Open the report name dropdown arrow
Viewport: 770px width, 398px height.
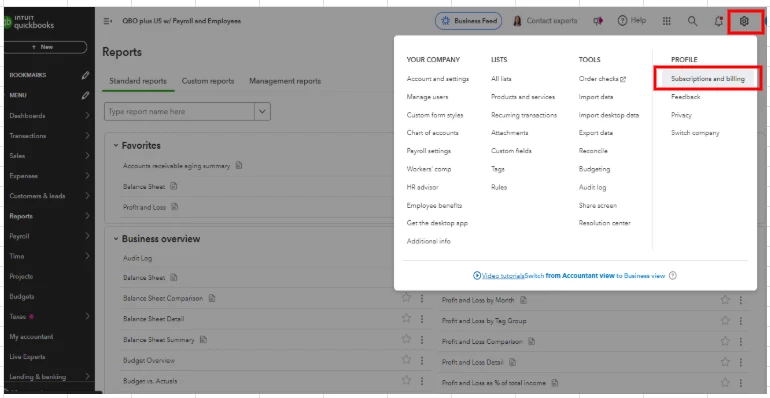coord(262,112)
